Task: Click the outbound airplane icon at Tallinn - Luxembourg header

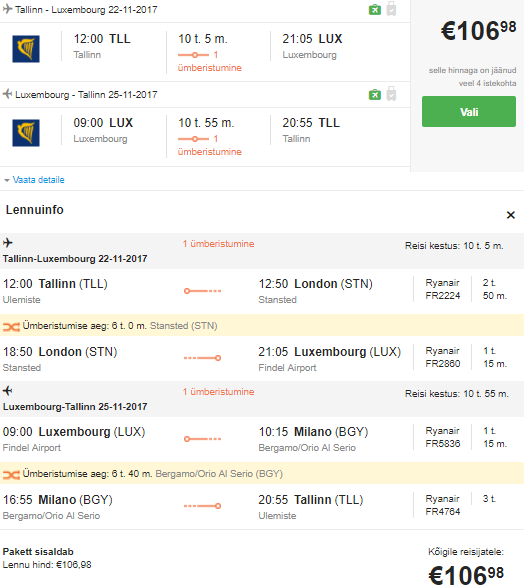Action: tap(7, 9)
